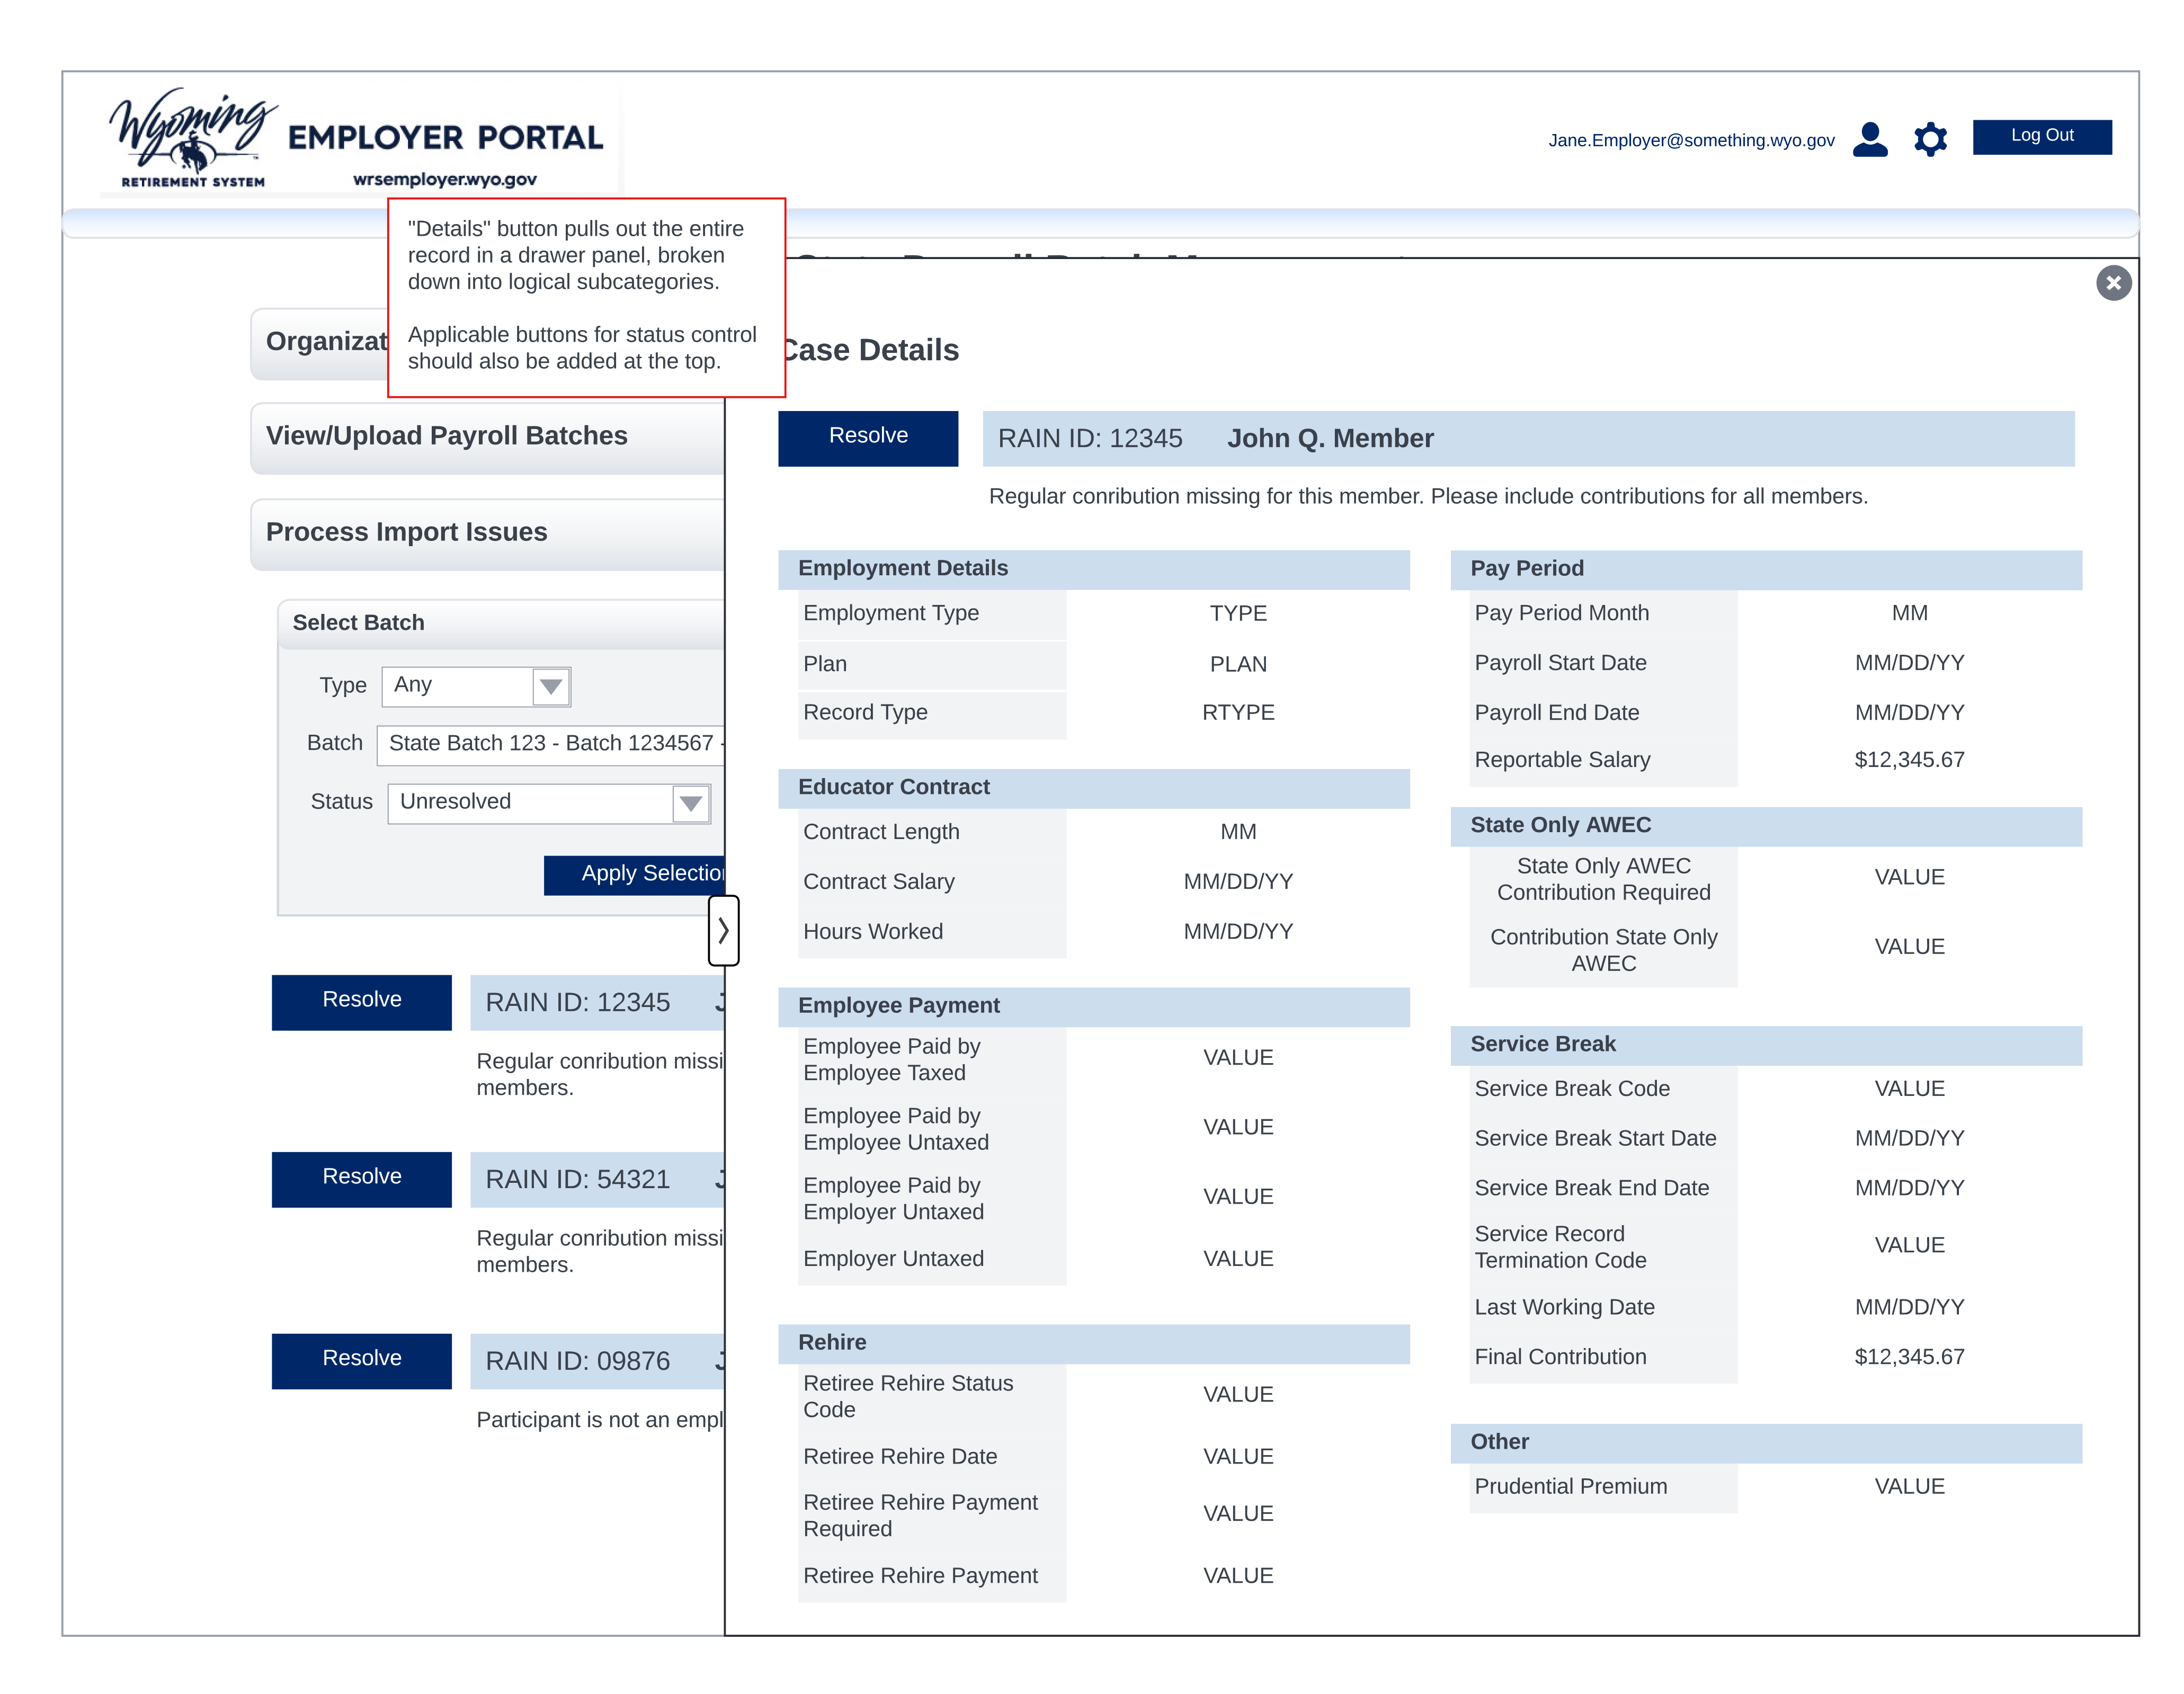
Task: Resolve the RAIN ID 54321 issue
Action: pyautogui.click(x=361, y=1179)
